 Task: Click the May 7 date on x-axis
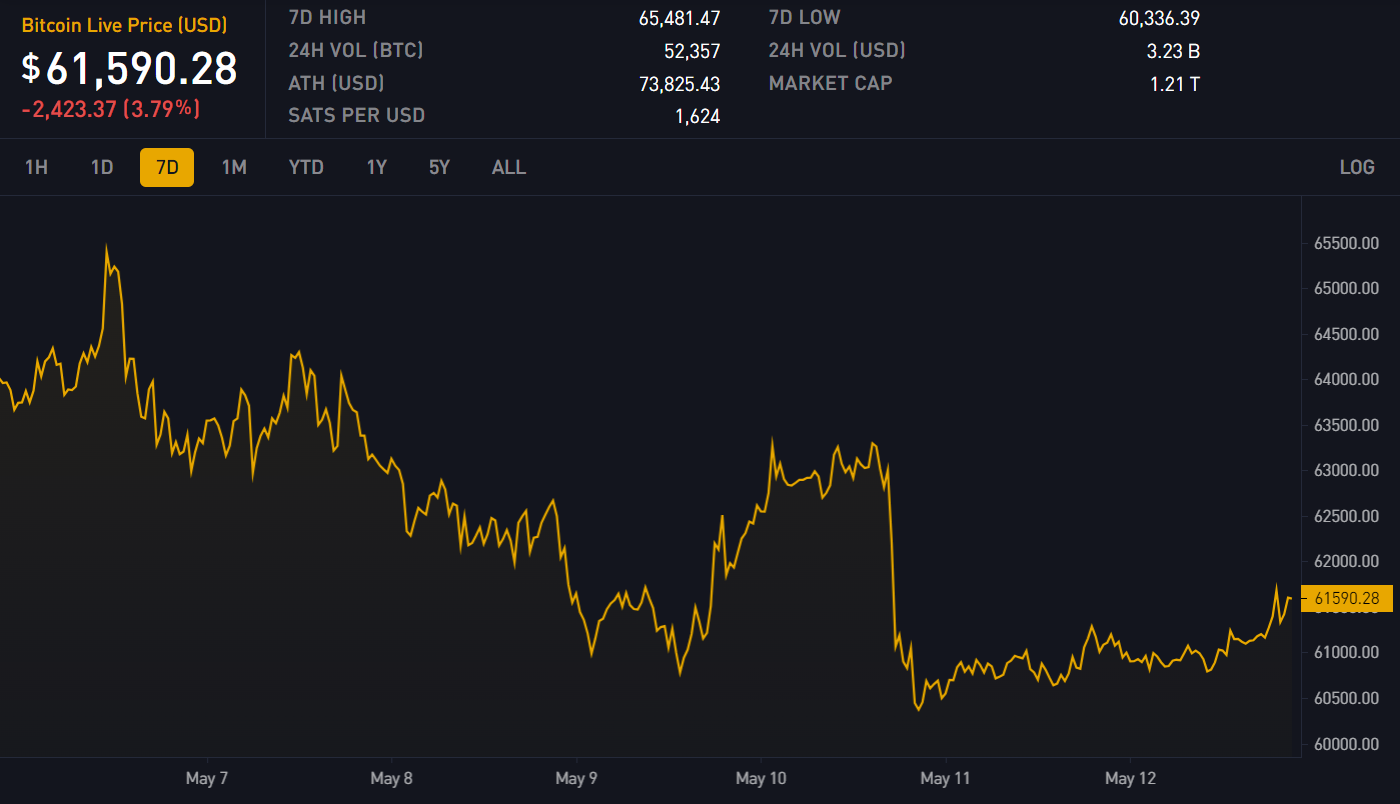click(x=207, y=778)
